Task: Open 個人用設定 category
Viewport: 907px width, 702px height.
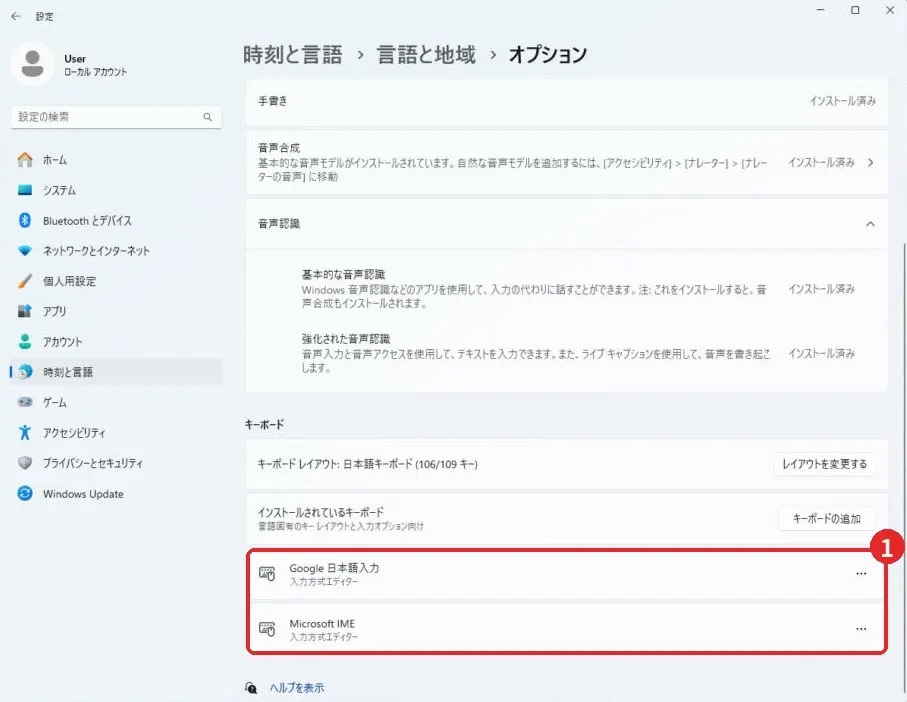Action: pos(116,281)
